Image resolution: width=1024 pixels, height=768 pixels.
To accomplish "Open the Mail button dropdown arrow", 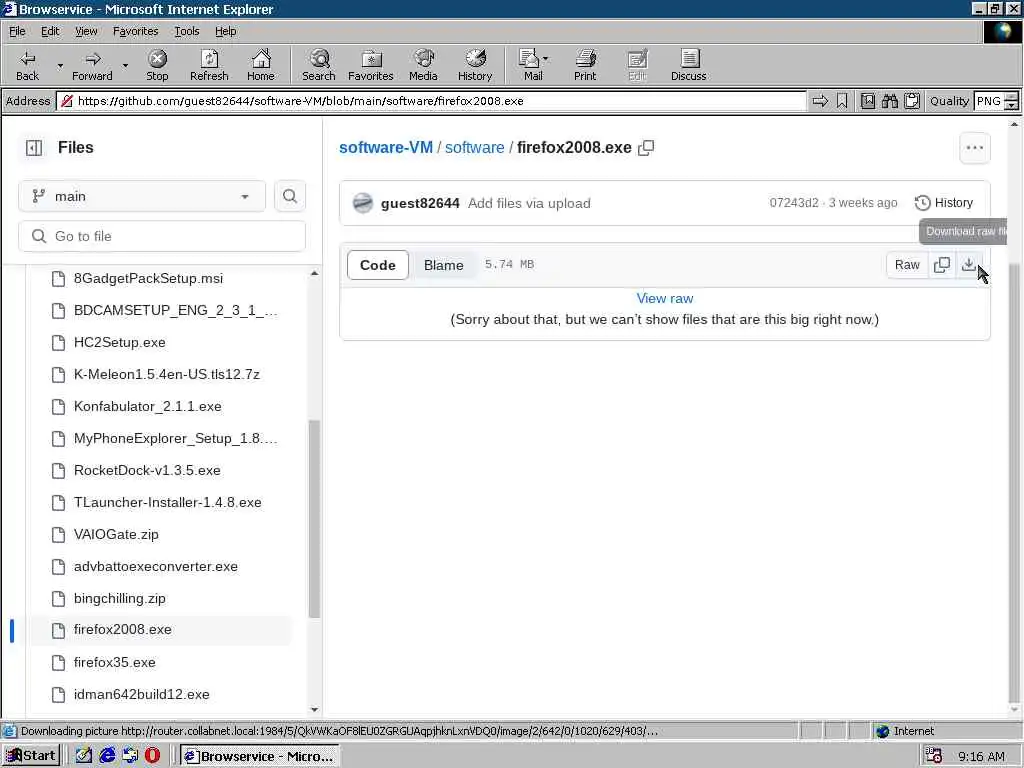I will 545,59.
